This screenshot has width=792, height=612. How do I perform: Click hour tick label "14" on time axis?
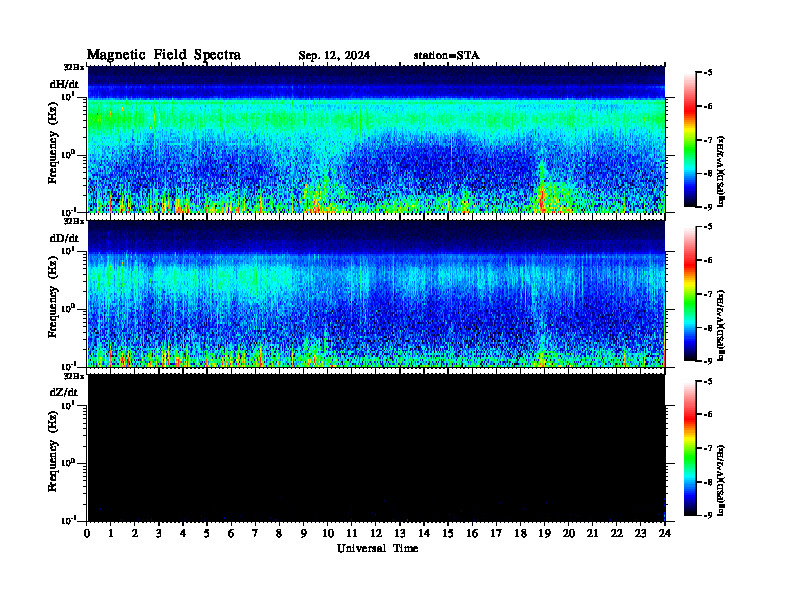[x=424, y=534]
